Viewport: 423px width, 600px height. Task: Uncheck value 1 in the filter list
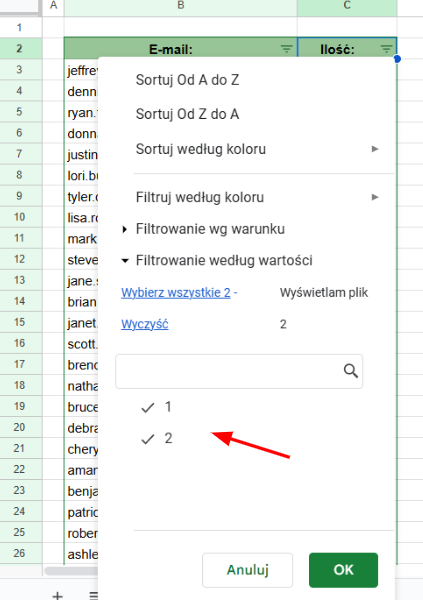tap(147, 408)
